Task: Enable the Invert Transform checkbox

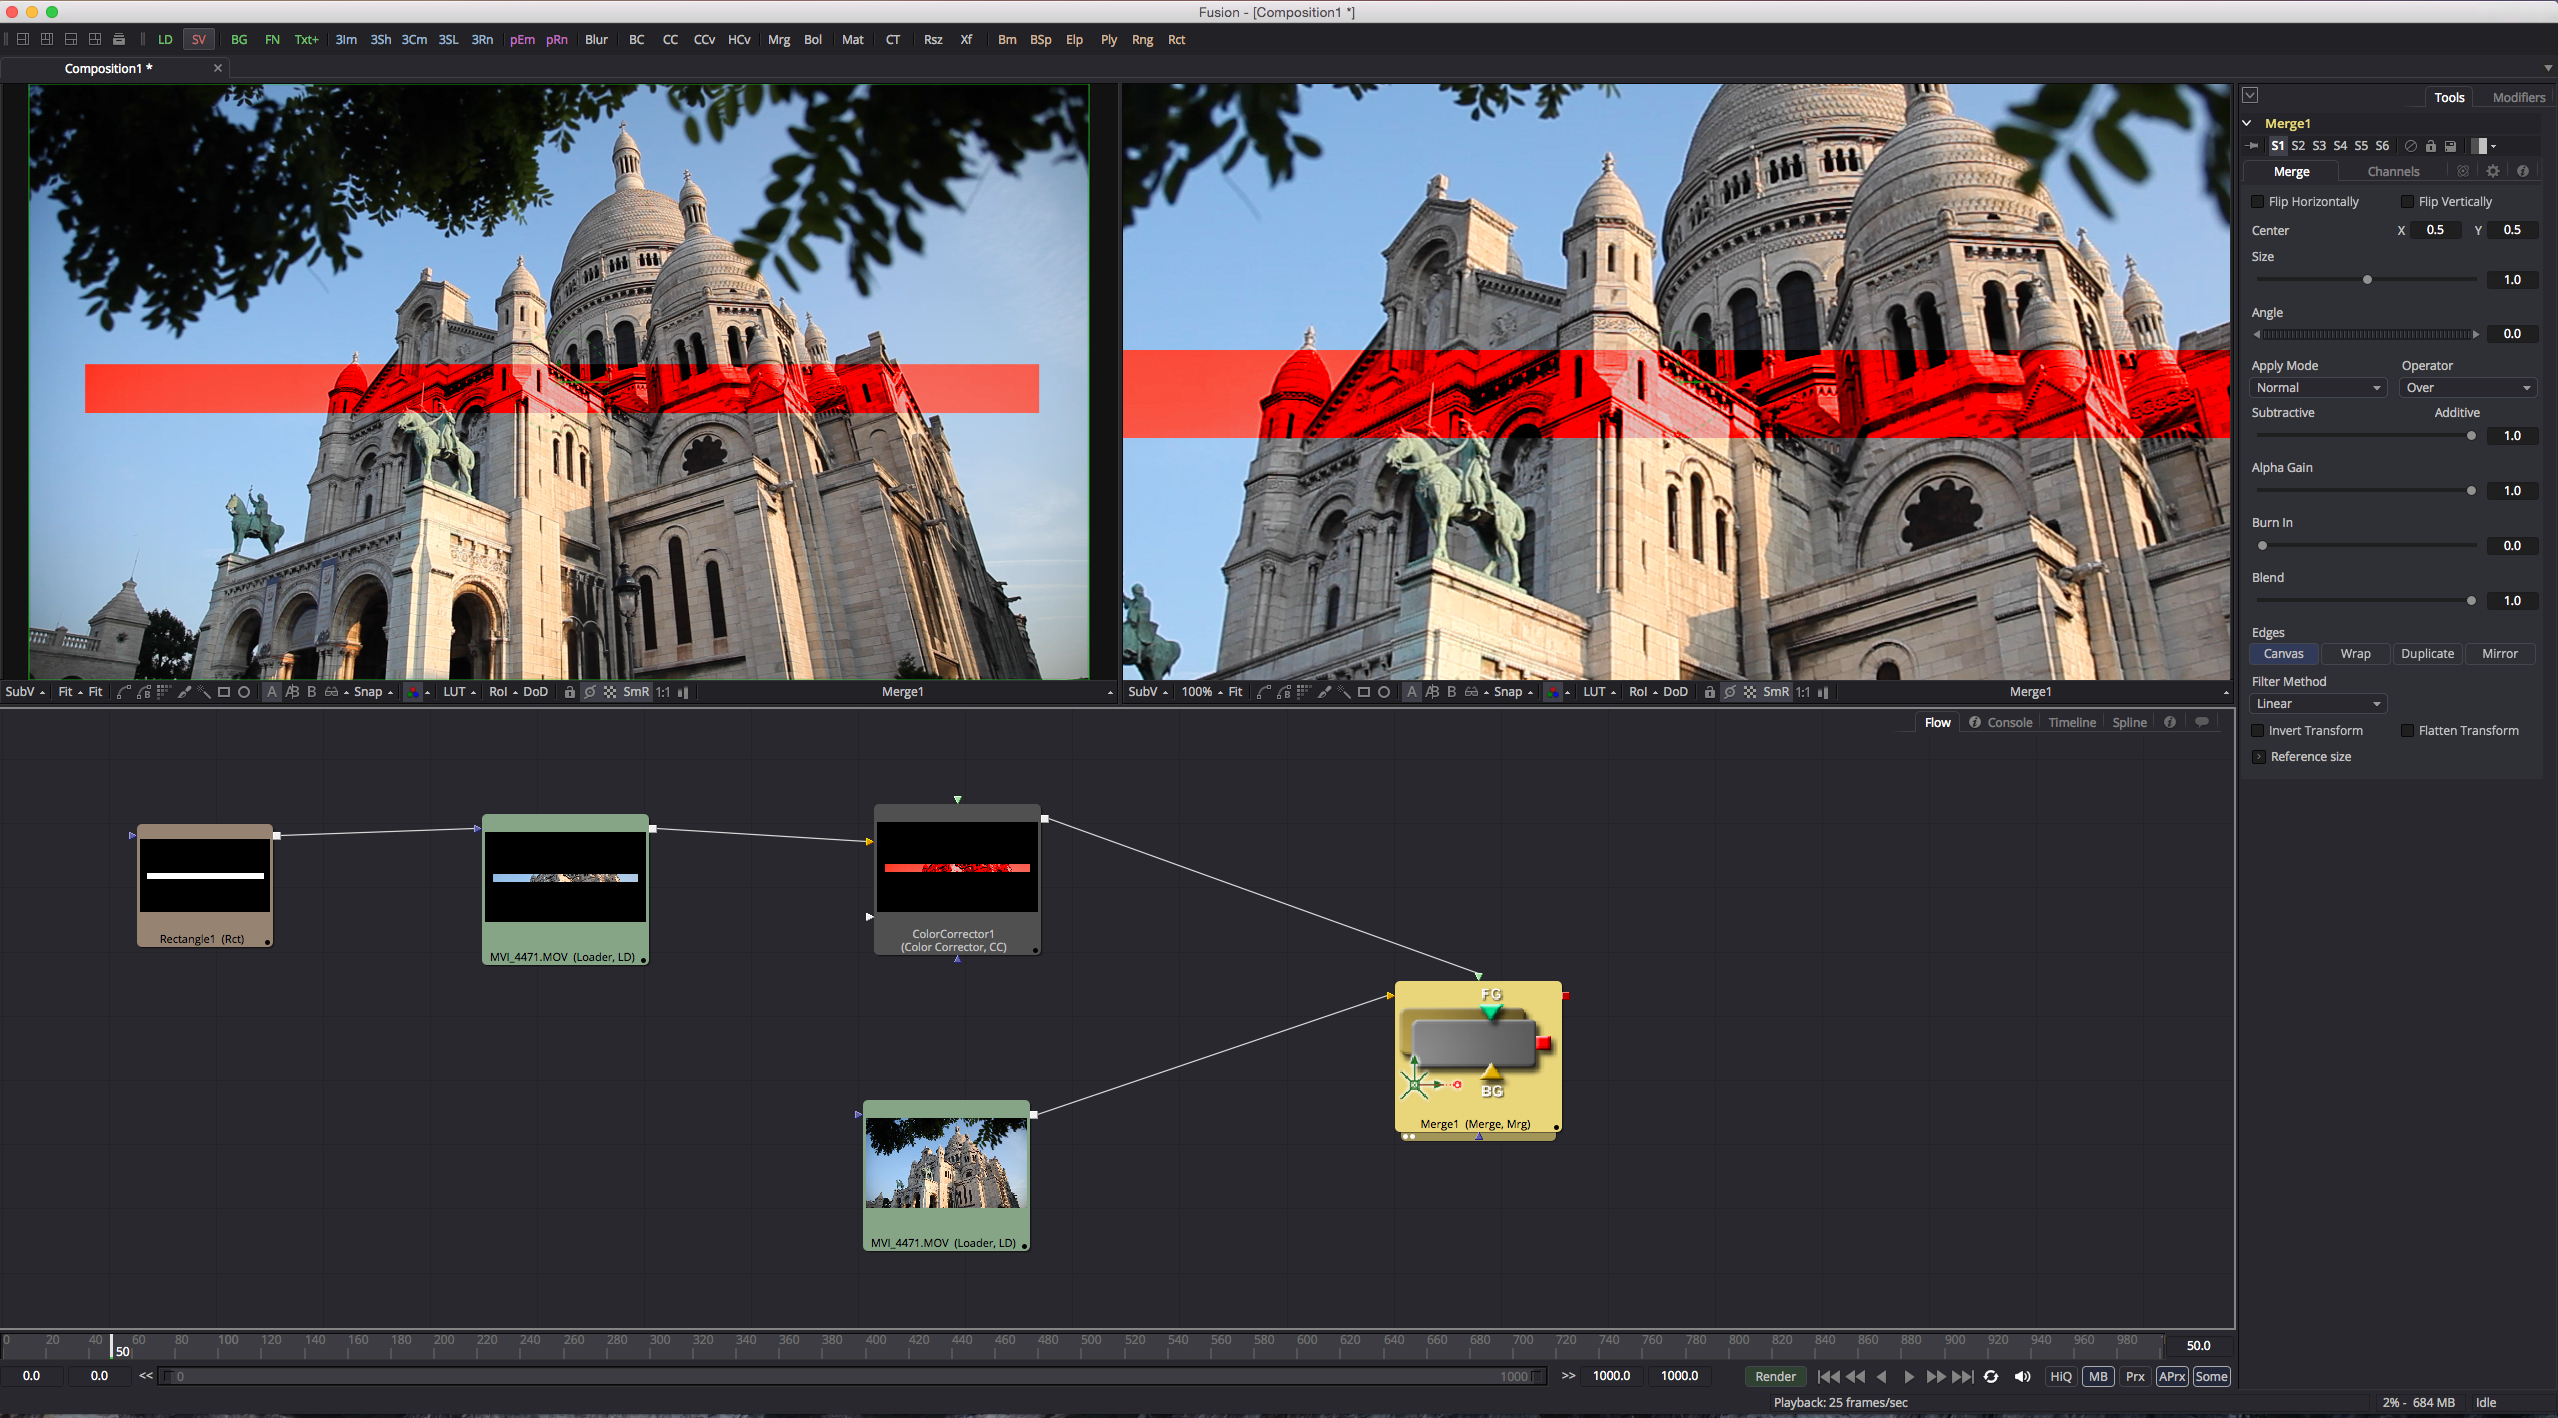Action: coord(2259,730)
